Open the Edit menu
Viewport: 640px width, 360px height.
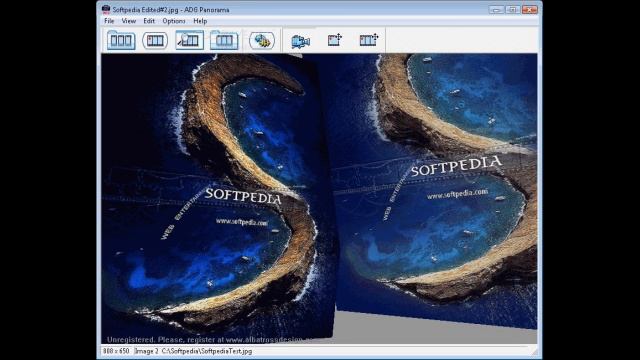(149, 21)
